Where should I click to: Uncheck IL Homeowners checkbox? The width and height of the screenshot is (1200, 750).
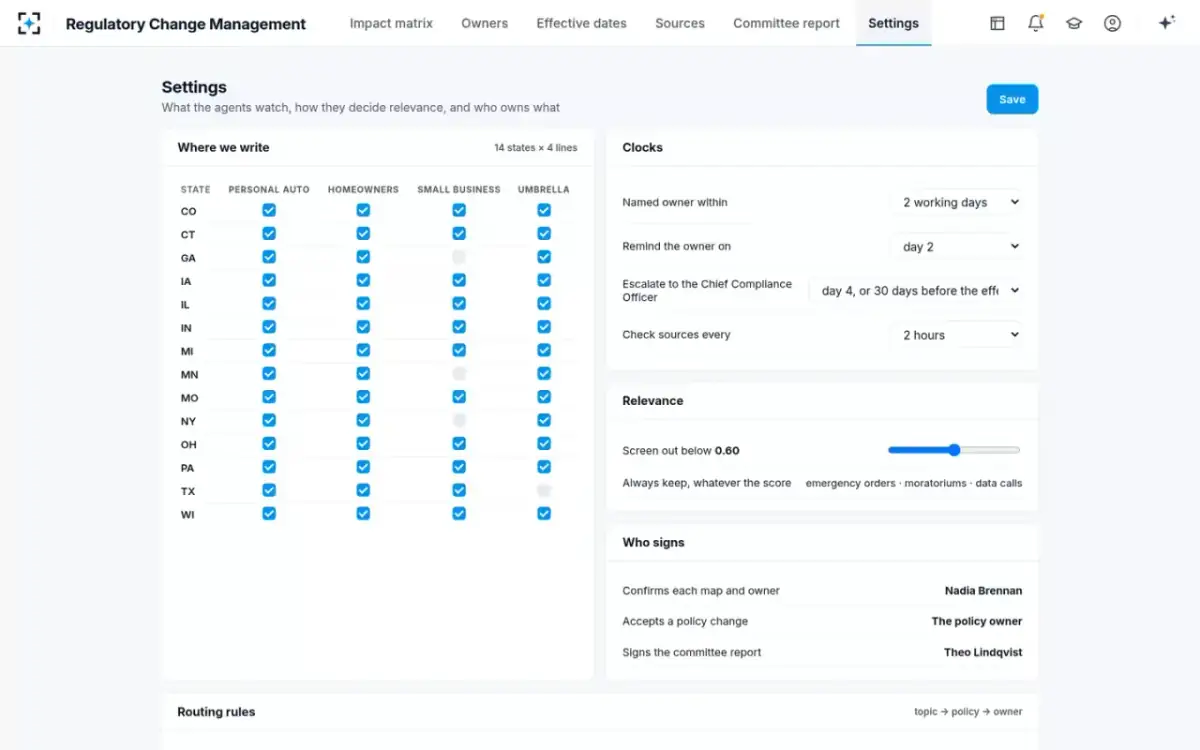363,304
